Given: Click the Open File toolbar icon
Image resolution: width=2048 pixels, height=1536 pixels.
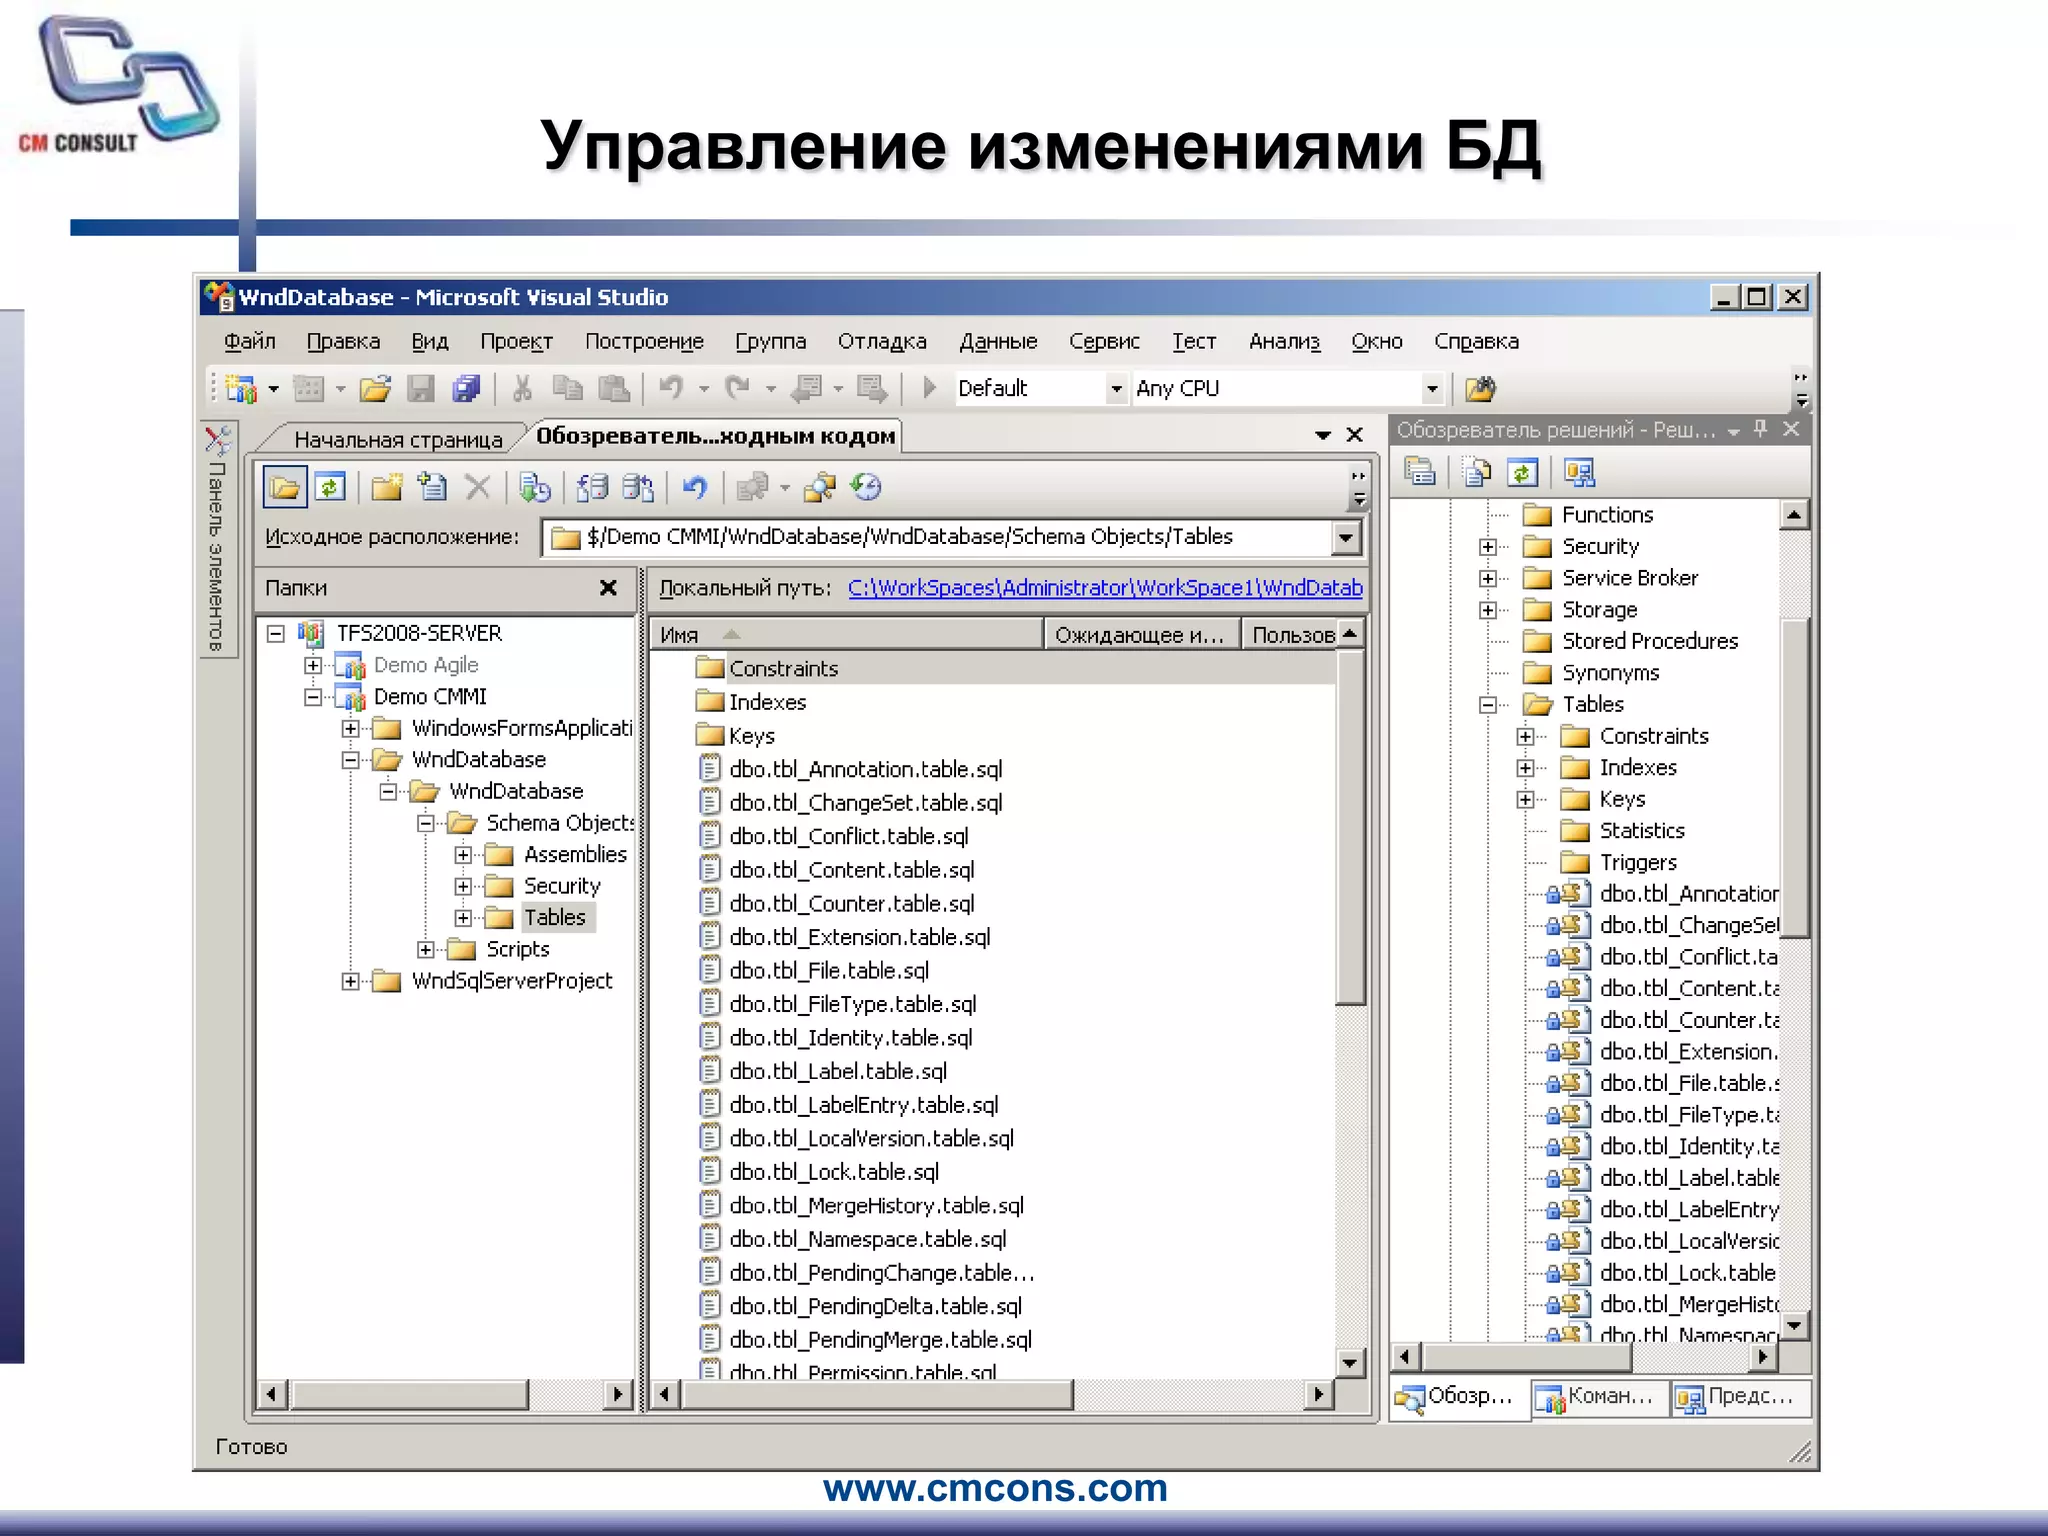Looking at the screenshot, I should pyautogui.click(x=375, y=388).
